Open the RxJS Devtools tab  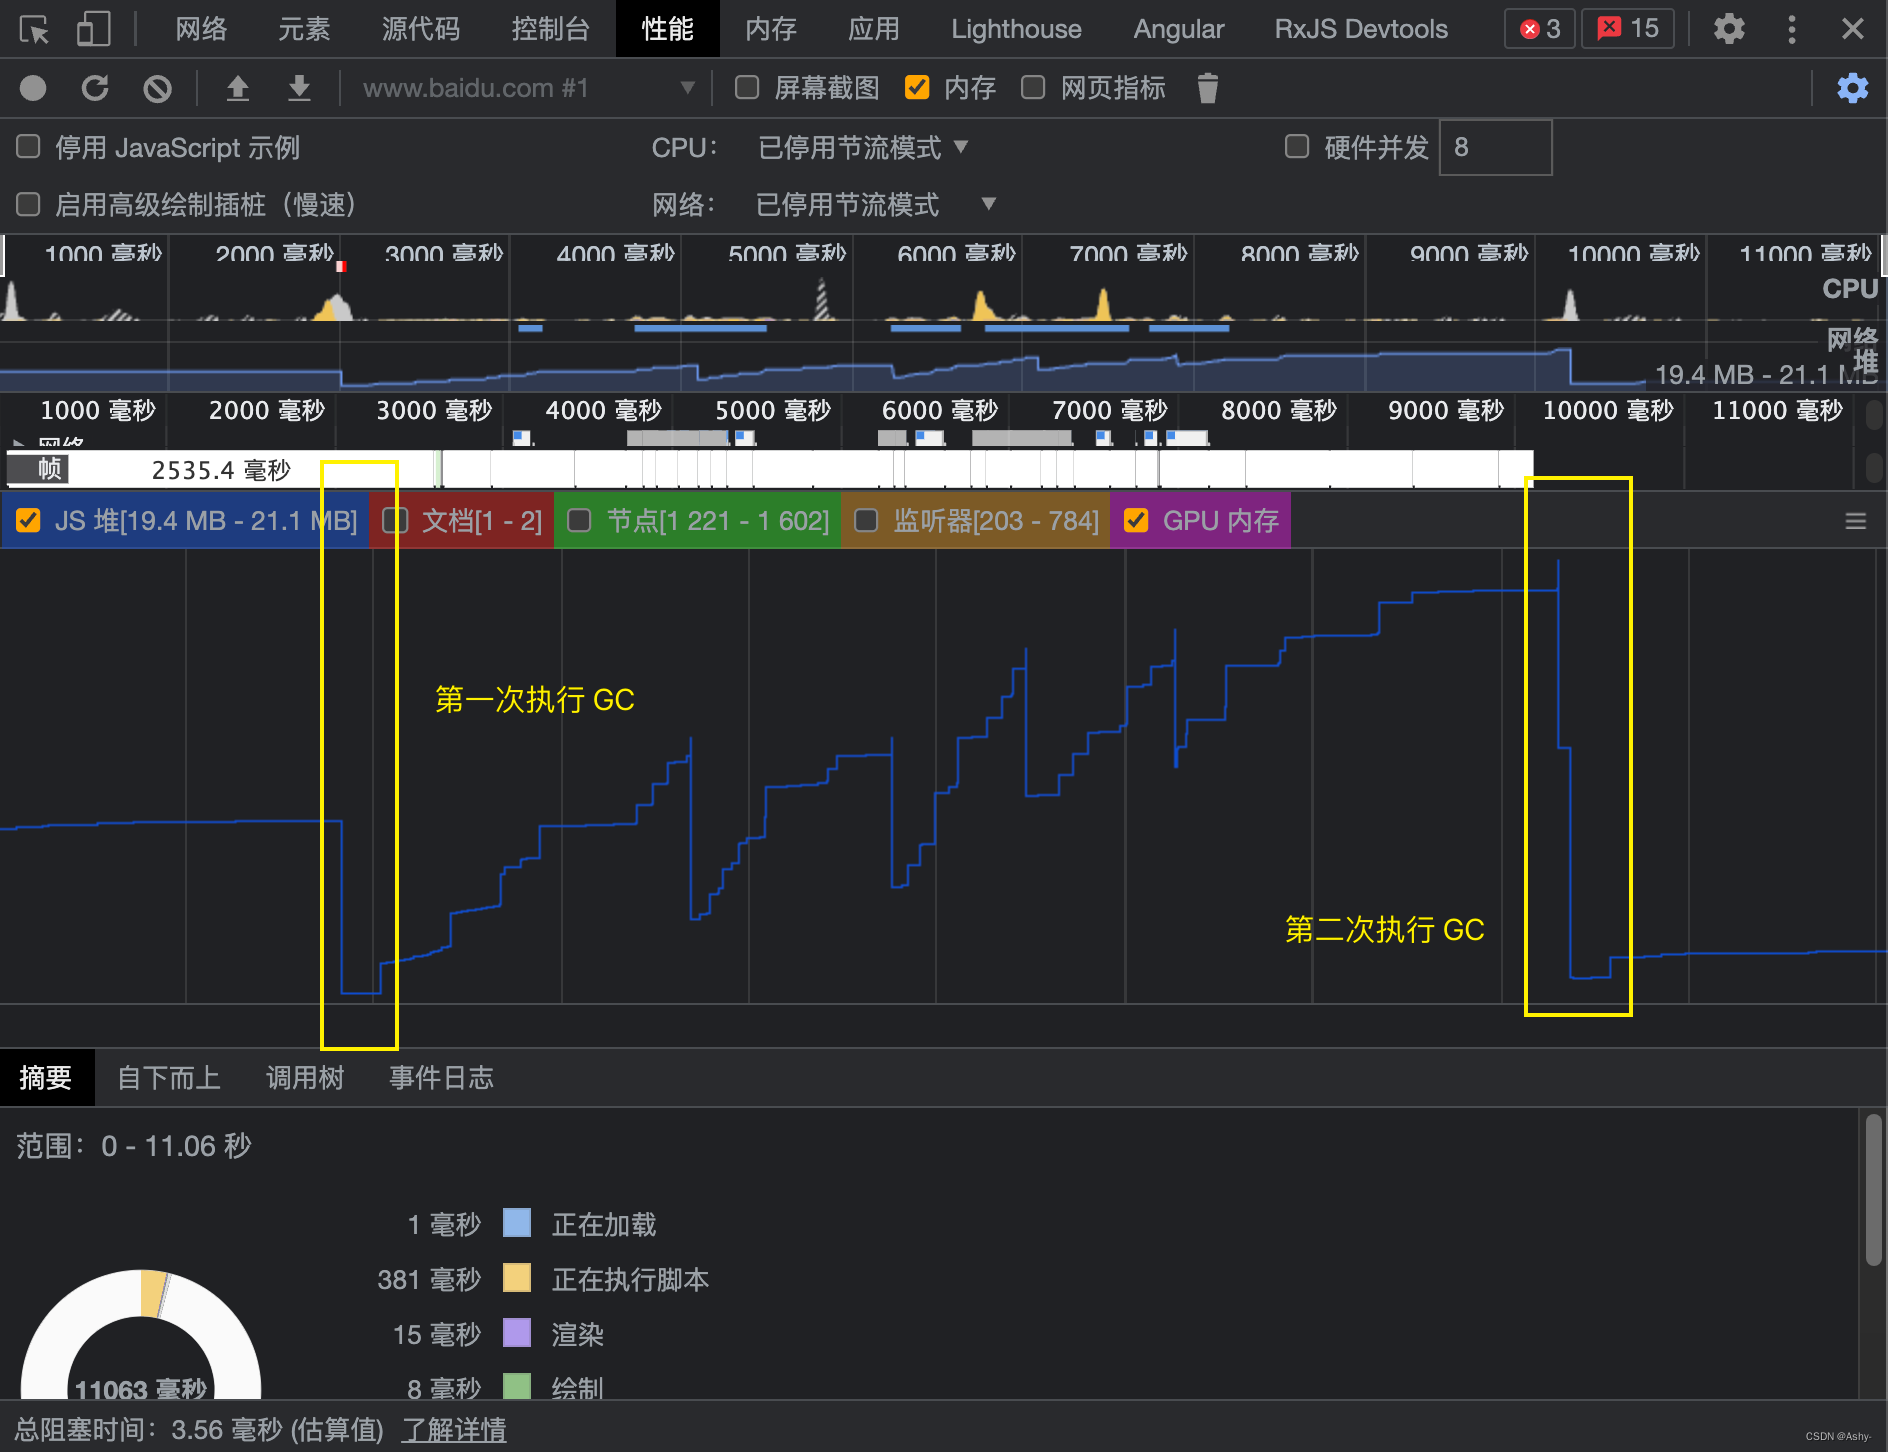pos(1361,29)
